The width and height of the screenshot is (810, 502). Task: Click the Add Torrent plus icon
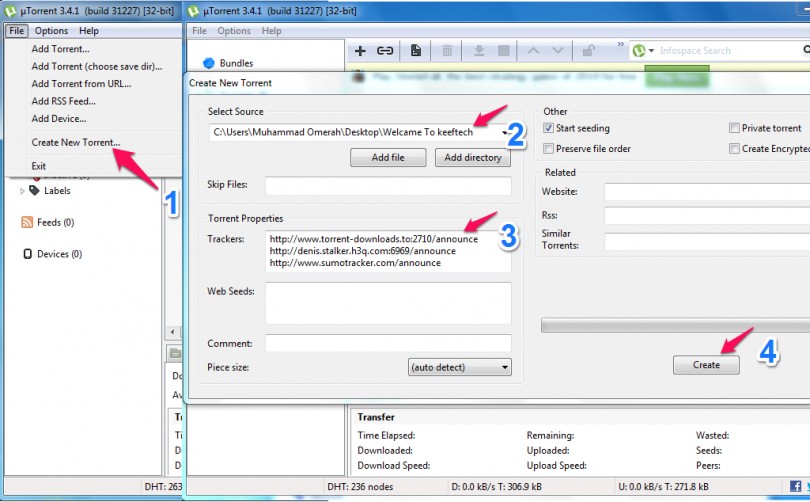tap(360, 51)
